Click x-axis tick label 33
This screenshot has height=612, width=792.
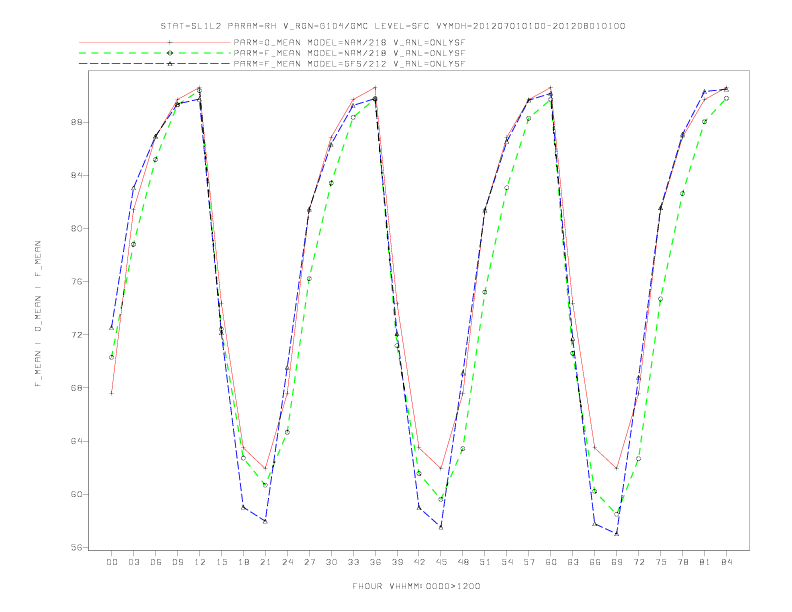[x=353, y=562]
